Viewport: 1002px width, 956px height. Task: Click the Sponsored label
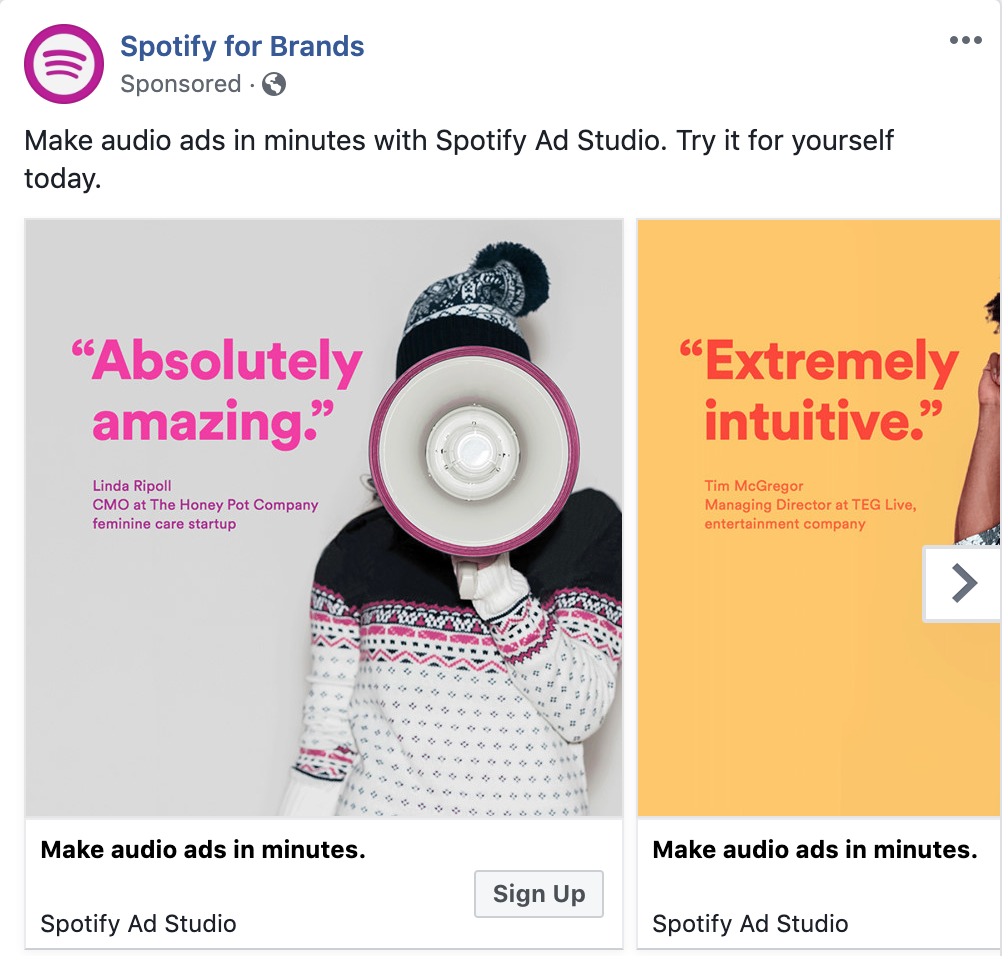(181, 84)
